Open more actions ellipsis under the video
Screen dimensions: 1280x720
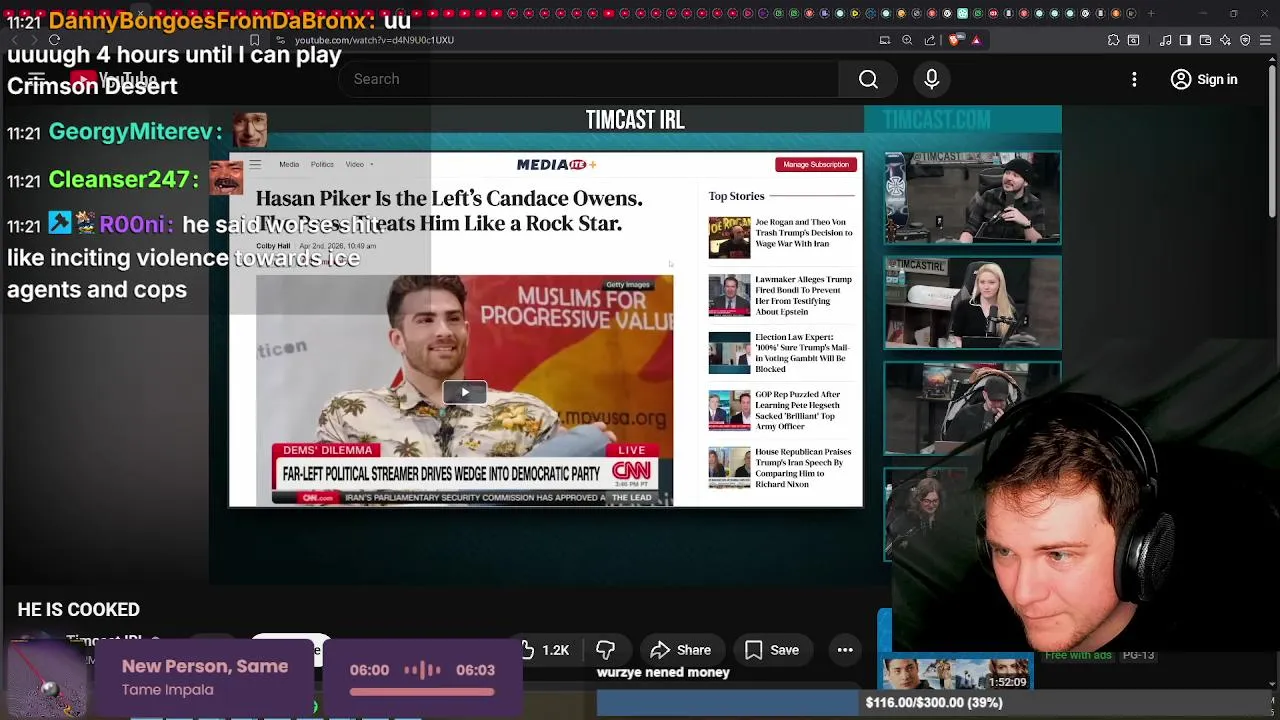845,650
